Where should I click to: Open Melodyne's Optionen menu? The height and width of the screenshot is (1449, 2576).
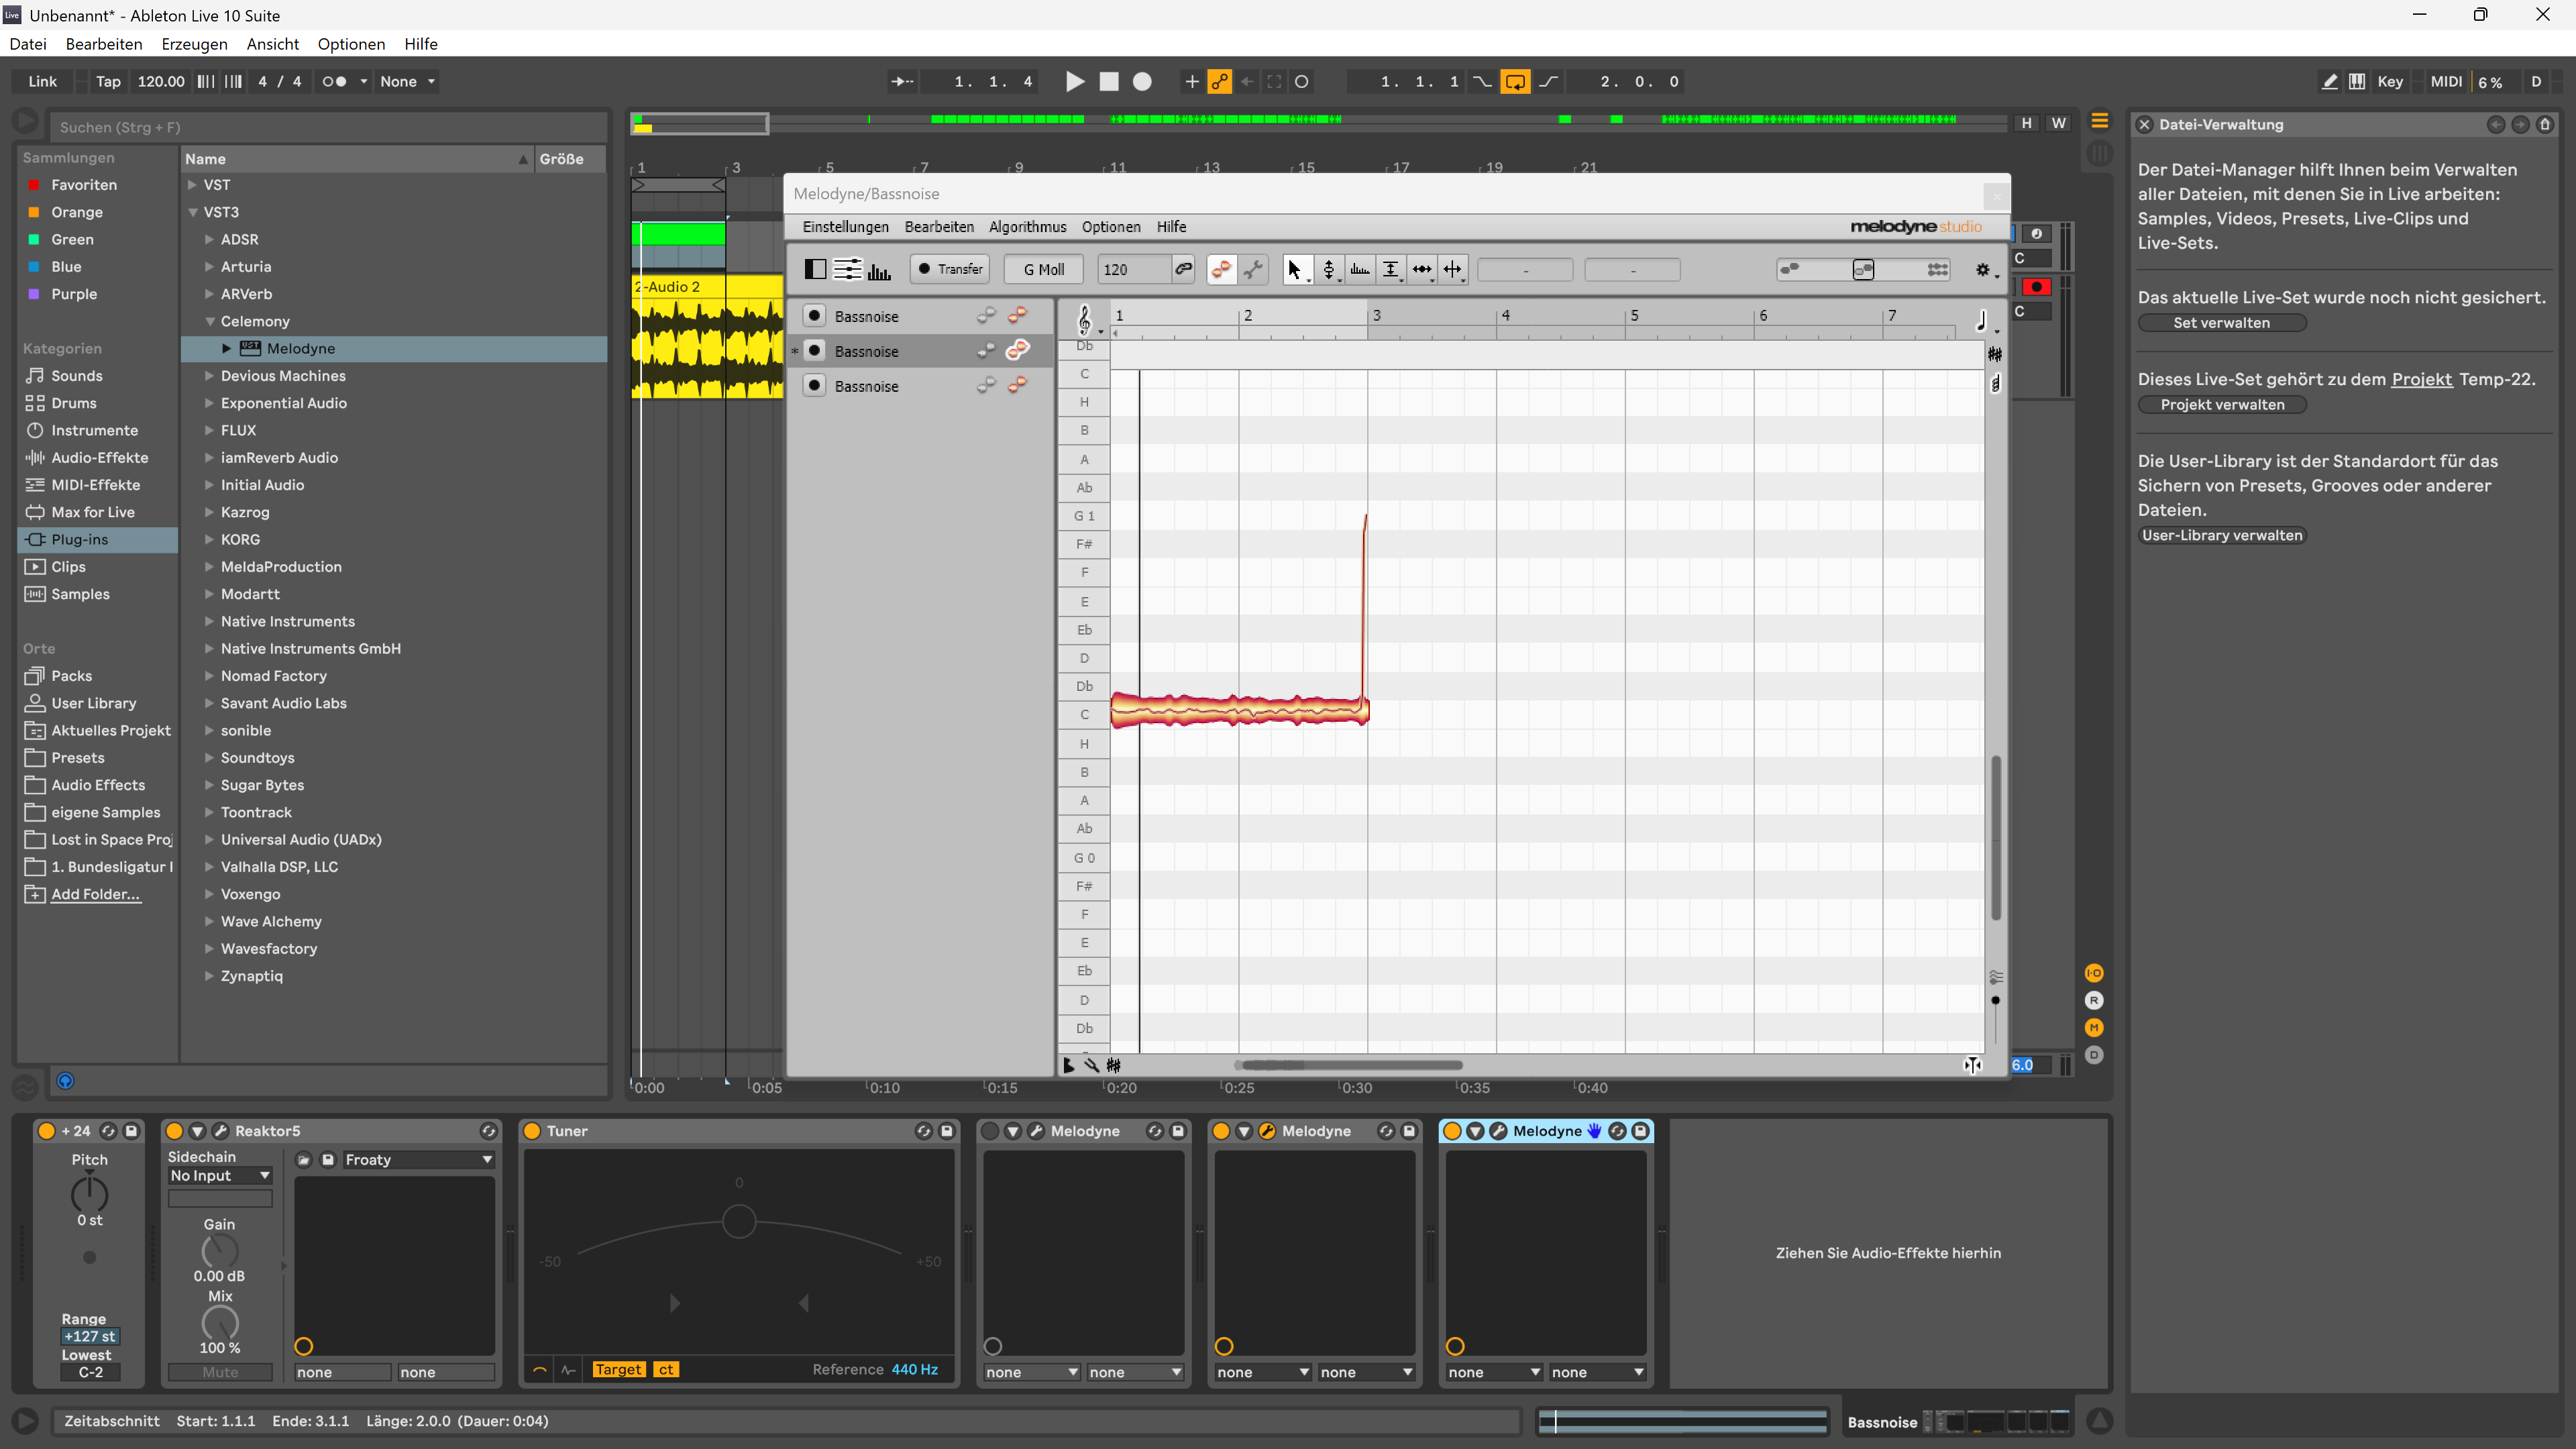[x=1111, y=227]
